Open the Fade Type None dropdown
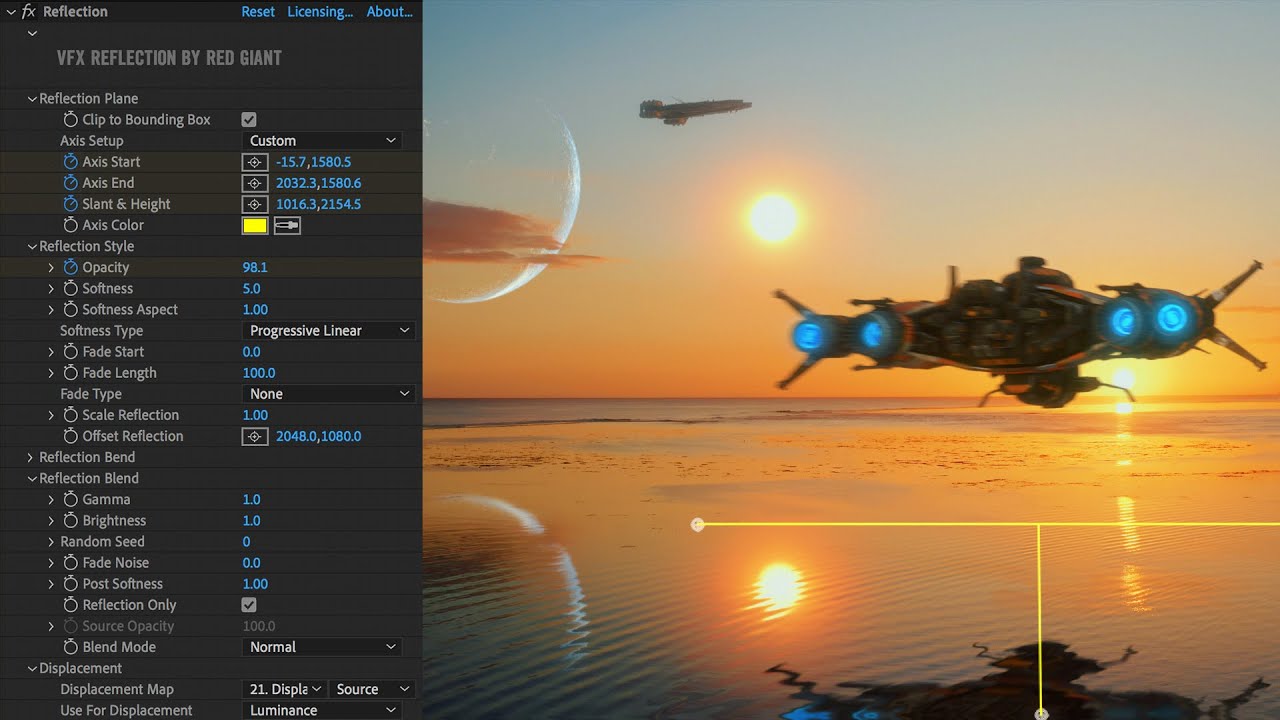The height and width of the screenshot is (720, 1280). point(328,394)
